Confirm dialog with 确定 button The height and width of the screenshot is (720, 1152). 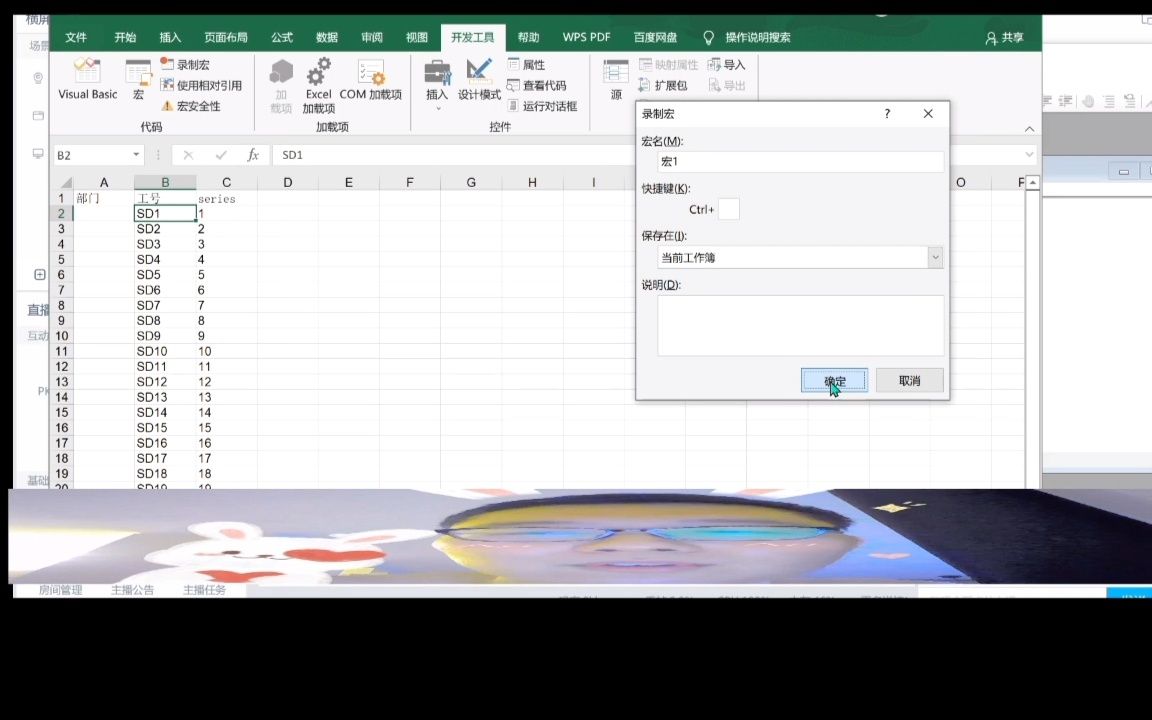[x=833, y=380]
